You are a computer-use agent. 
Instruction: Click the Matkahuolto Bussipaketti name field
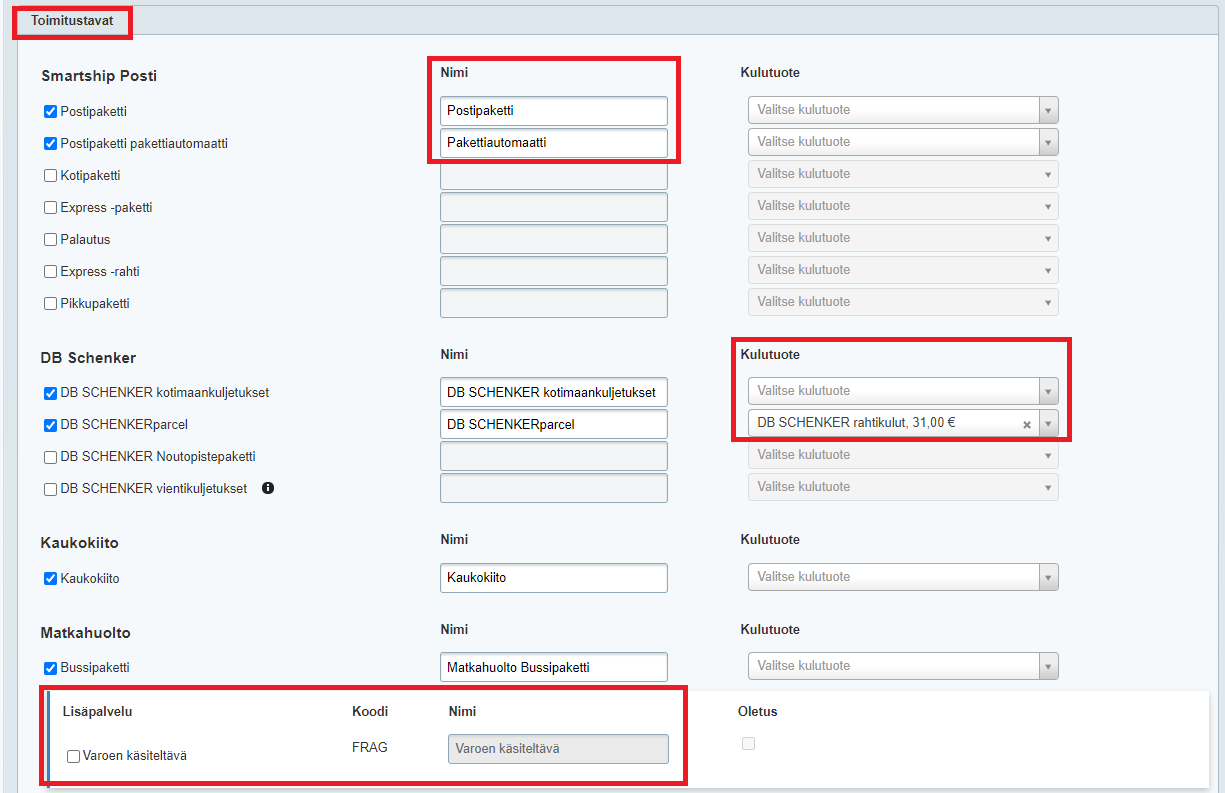553,667
